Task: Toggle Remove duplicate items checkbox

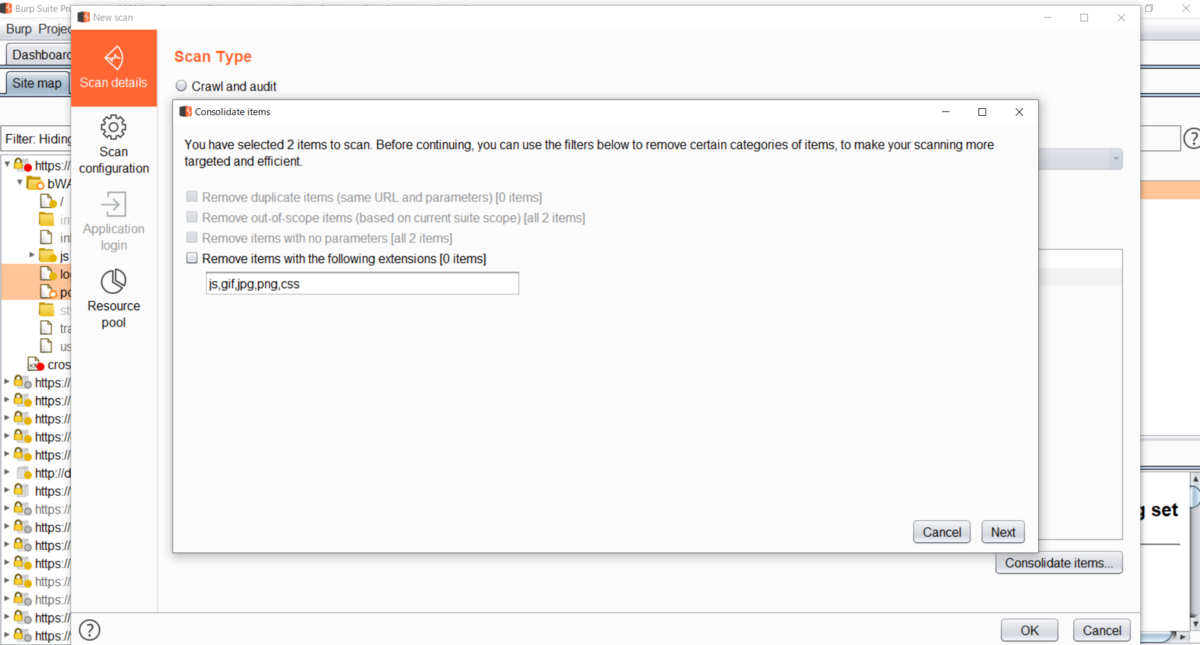Action: (192, 197)
